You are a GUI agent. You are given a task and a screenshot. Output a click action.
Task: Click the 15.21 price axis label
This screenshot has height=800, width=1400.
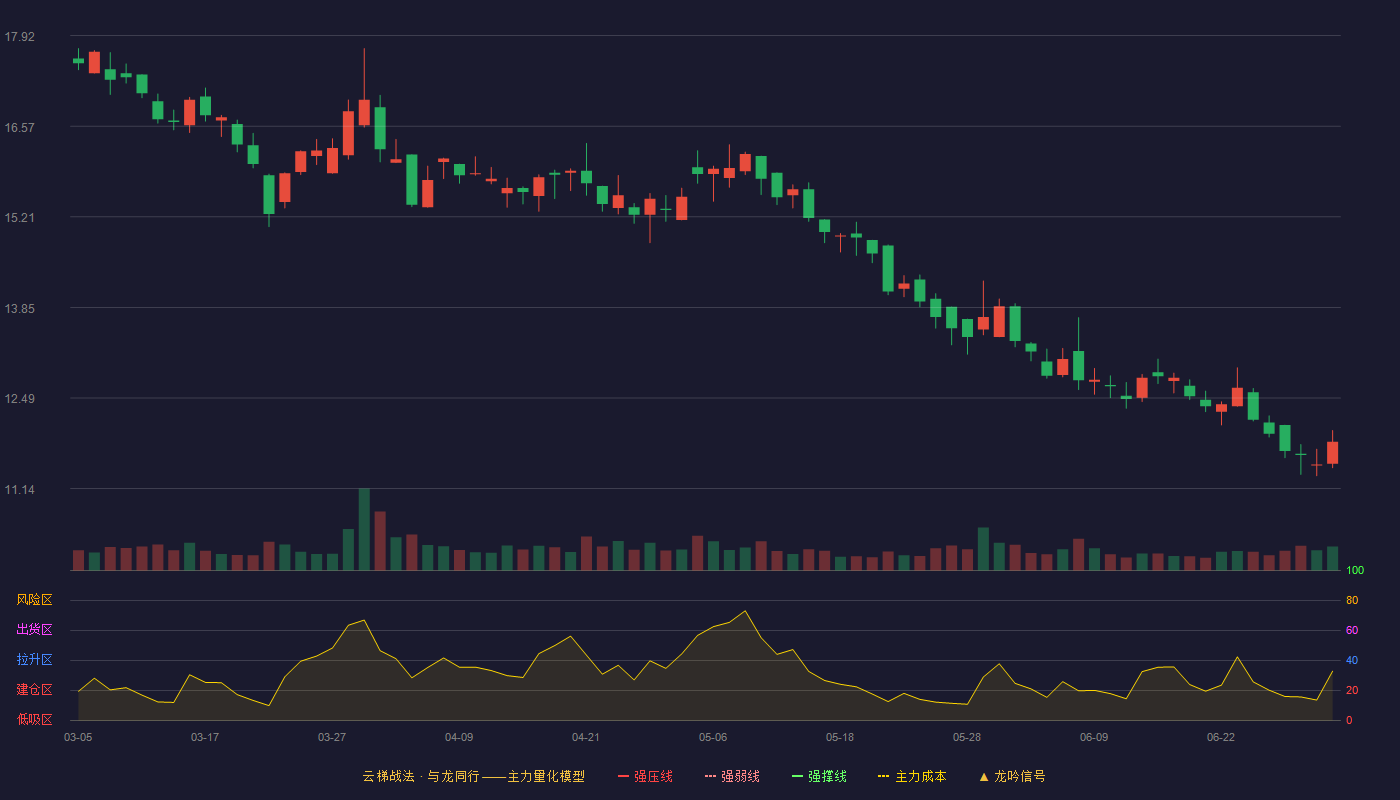point(19,218)
